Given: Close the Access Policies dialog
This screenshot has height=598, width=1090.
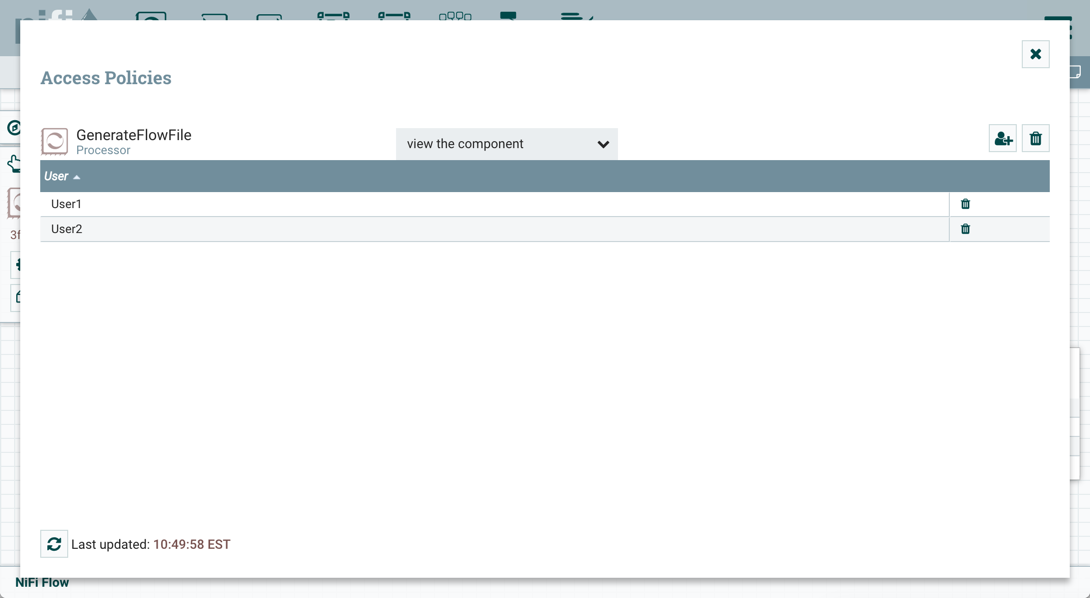Looking at the screenshot, I should 1035,54.
